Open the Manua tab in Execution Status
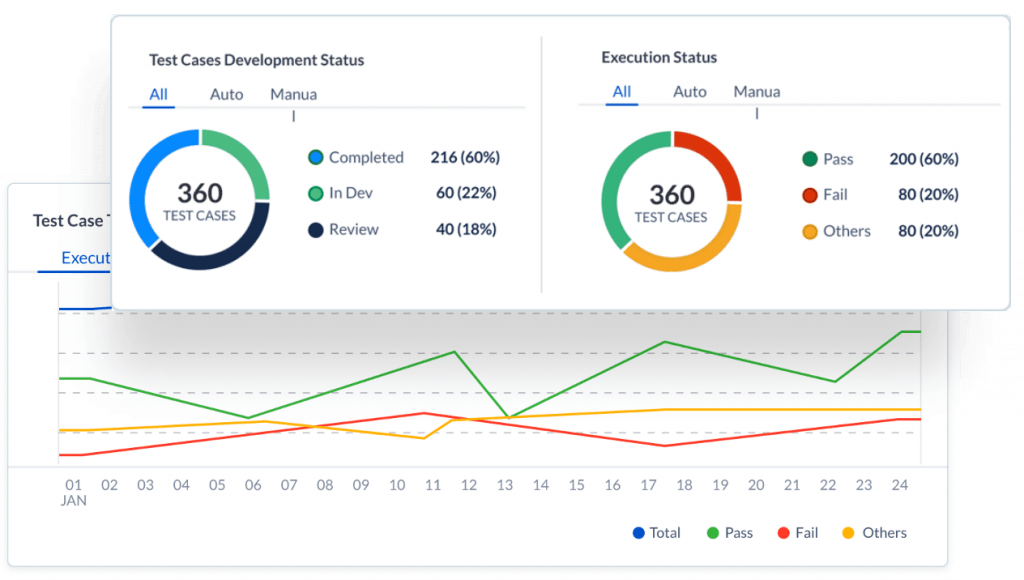Viewport: 1024px width, 580px height. pyautogui.click(x=757, y=91)
